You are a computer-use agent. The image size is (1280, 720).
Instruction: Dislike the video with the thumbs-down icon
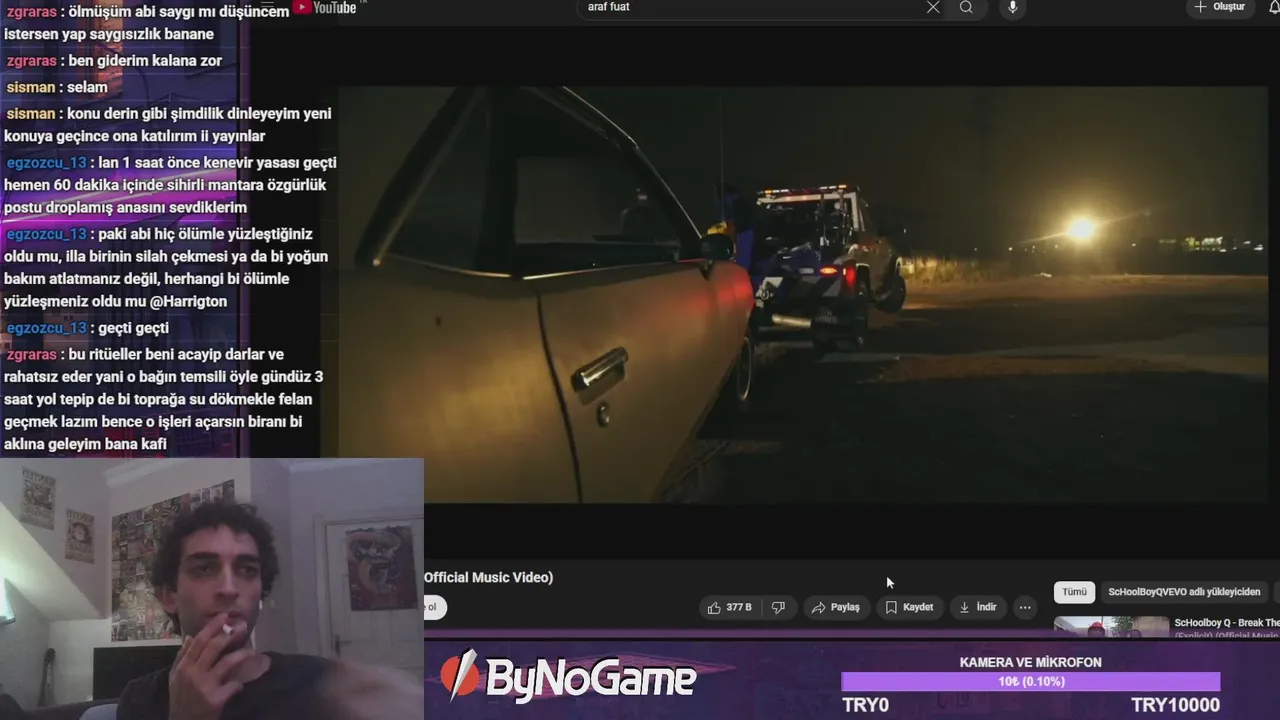778,607
